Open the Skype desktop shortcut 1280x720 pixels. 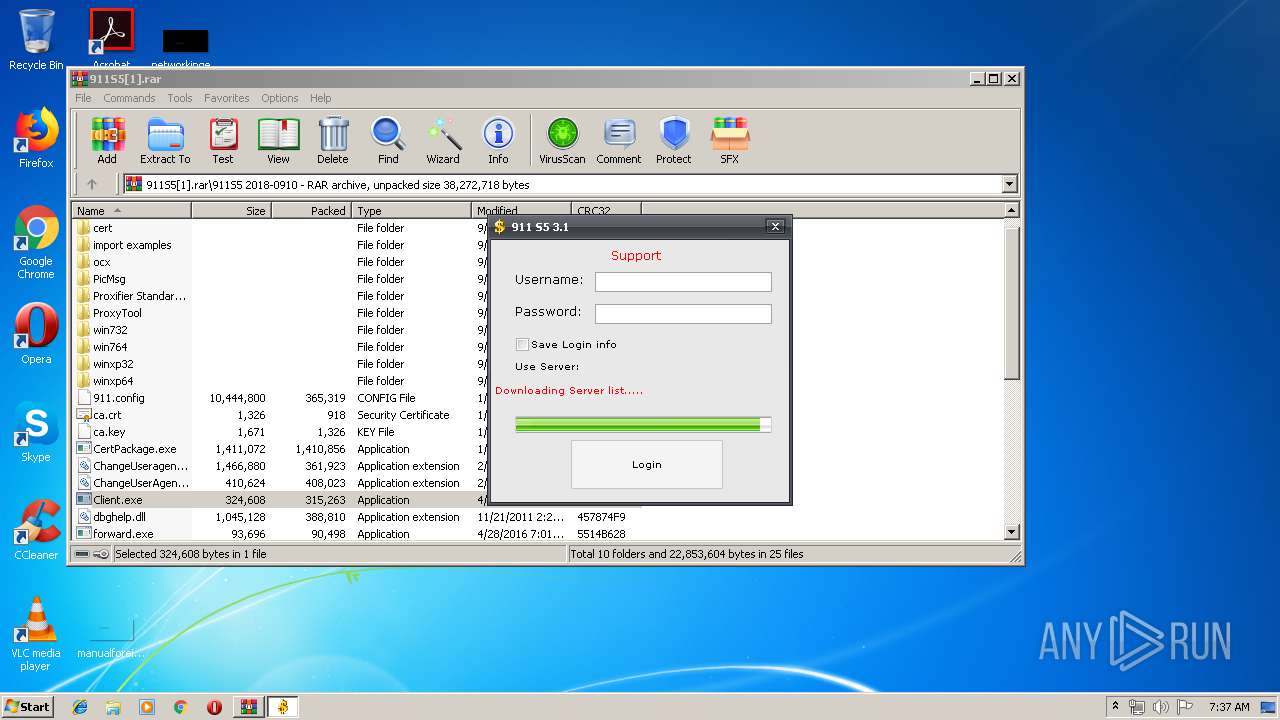[36, 432]
